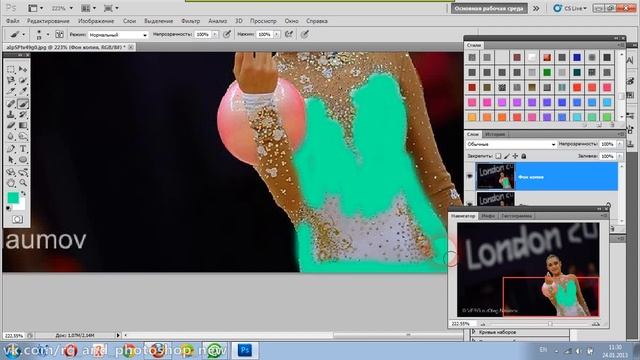Show more workspaces chevron
Image resolution: width=640 pixels, height=360 pixels.
pyautogui.click(x=536, y=8)
